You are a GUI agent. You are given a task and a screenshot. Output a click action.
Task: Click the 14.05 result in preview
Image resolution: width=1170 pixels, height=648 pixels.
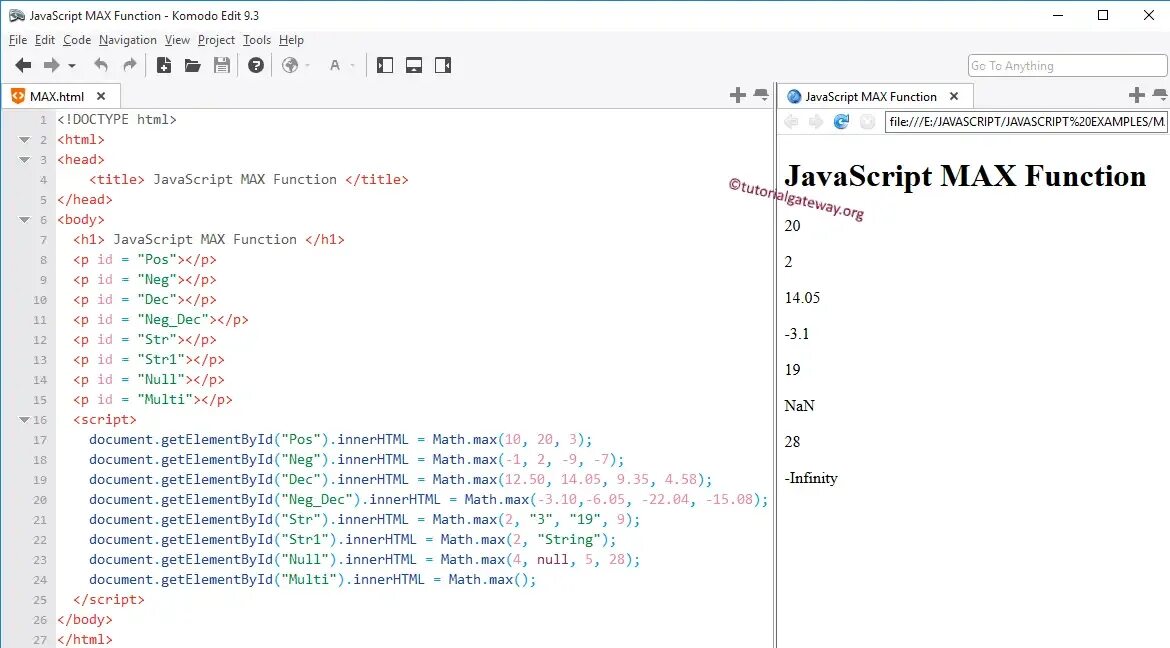(802, 298)
